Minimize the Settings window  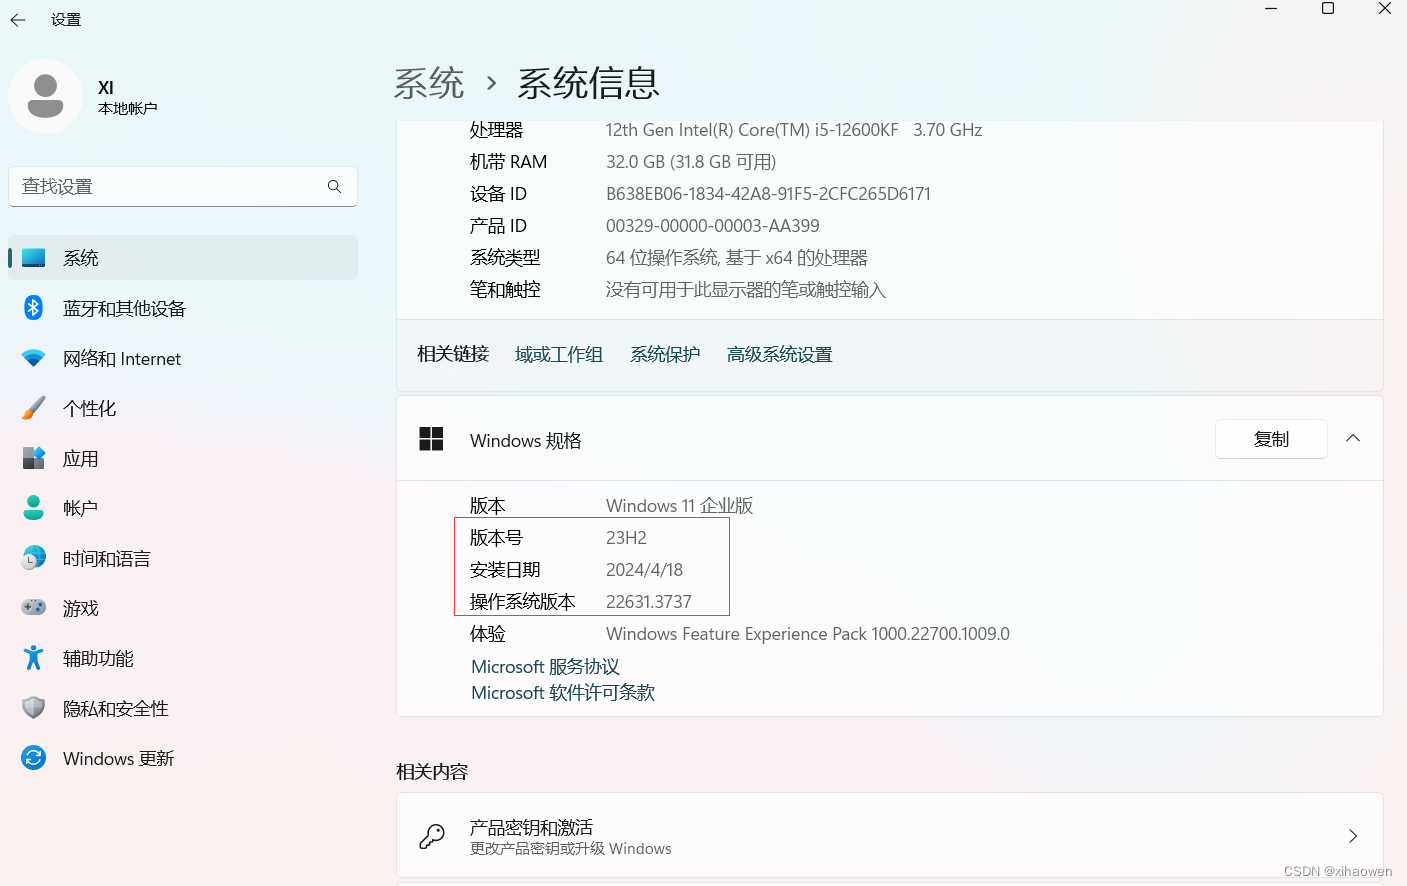click(x=1271, y=9)
